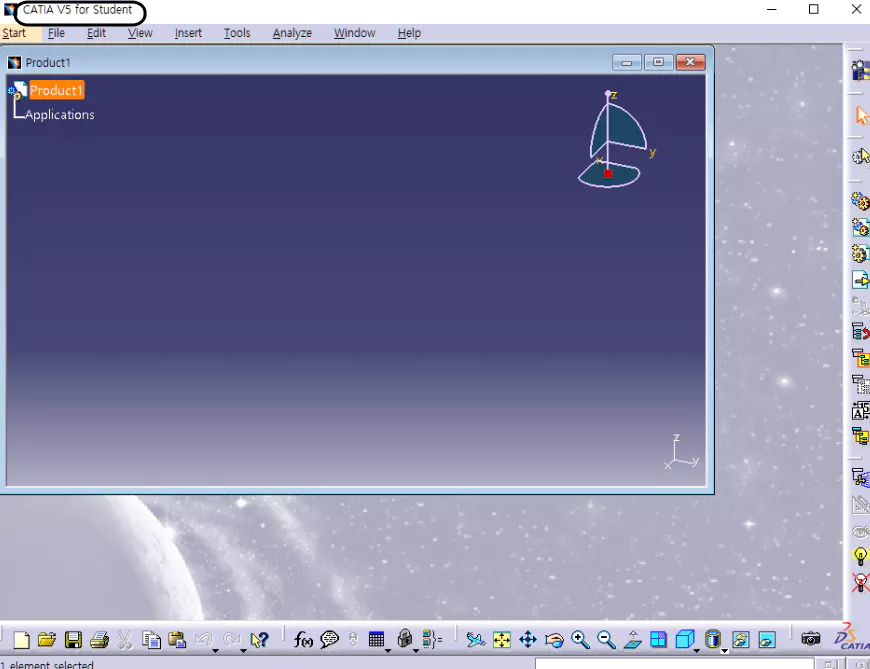Open the File menu
This screenshot has width=870, height=669.
tap(56, 33)
